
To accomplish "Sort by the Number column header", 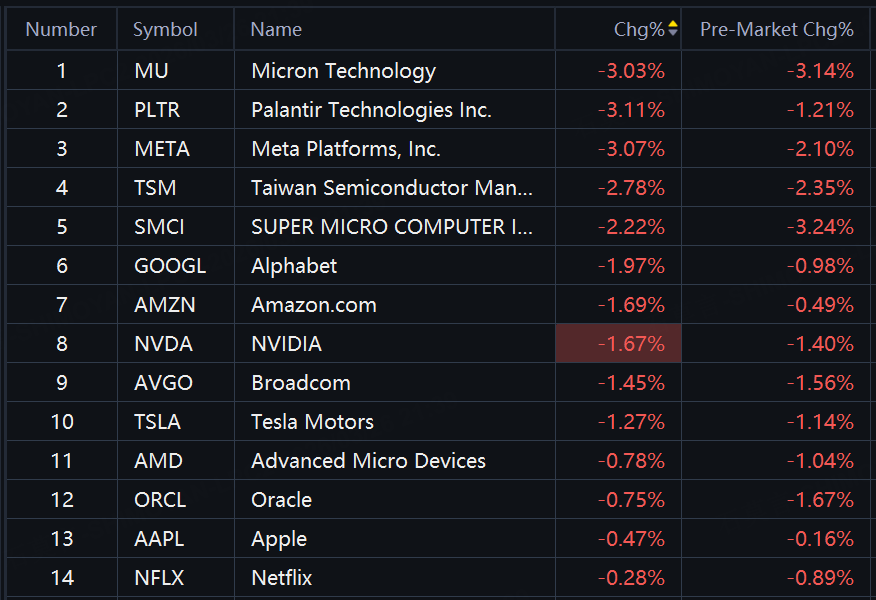I will coord(61,30).
